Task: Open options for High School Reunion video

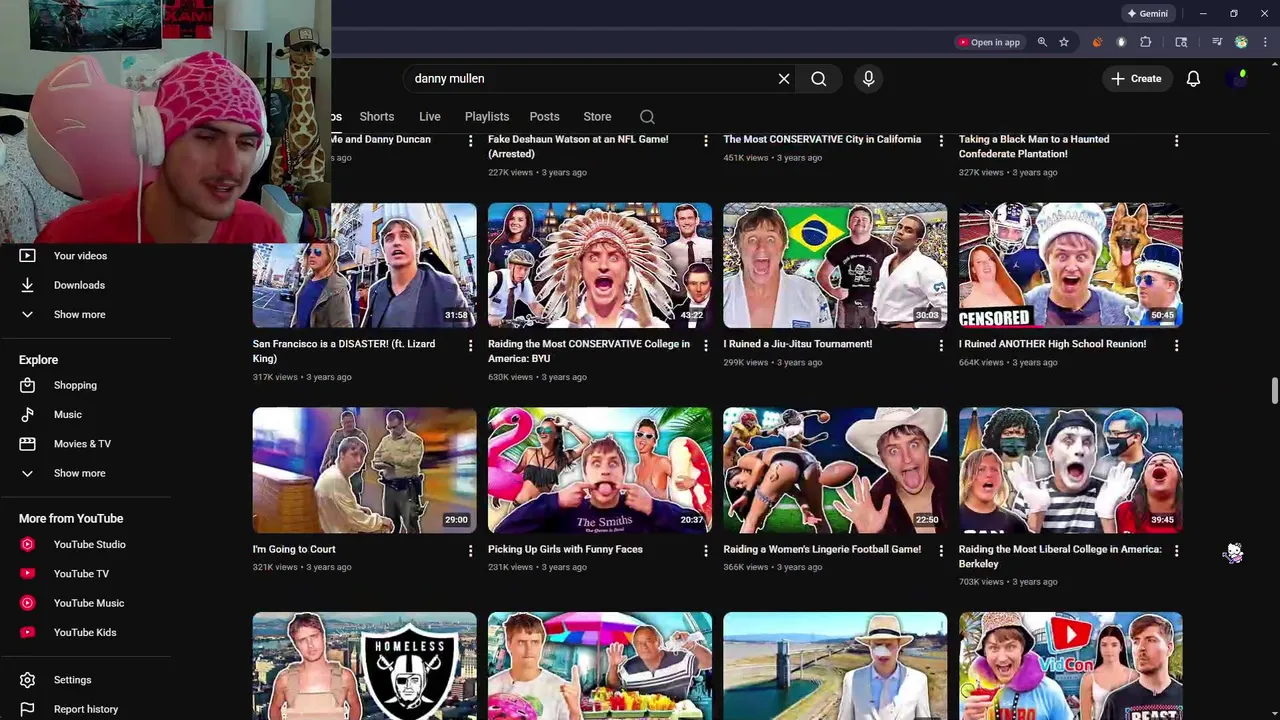Action: (x=1176, y=345)
